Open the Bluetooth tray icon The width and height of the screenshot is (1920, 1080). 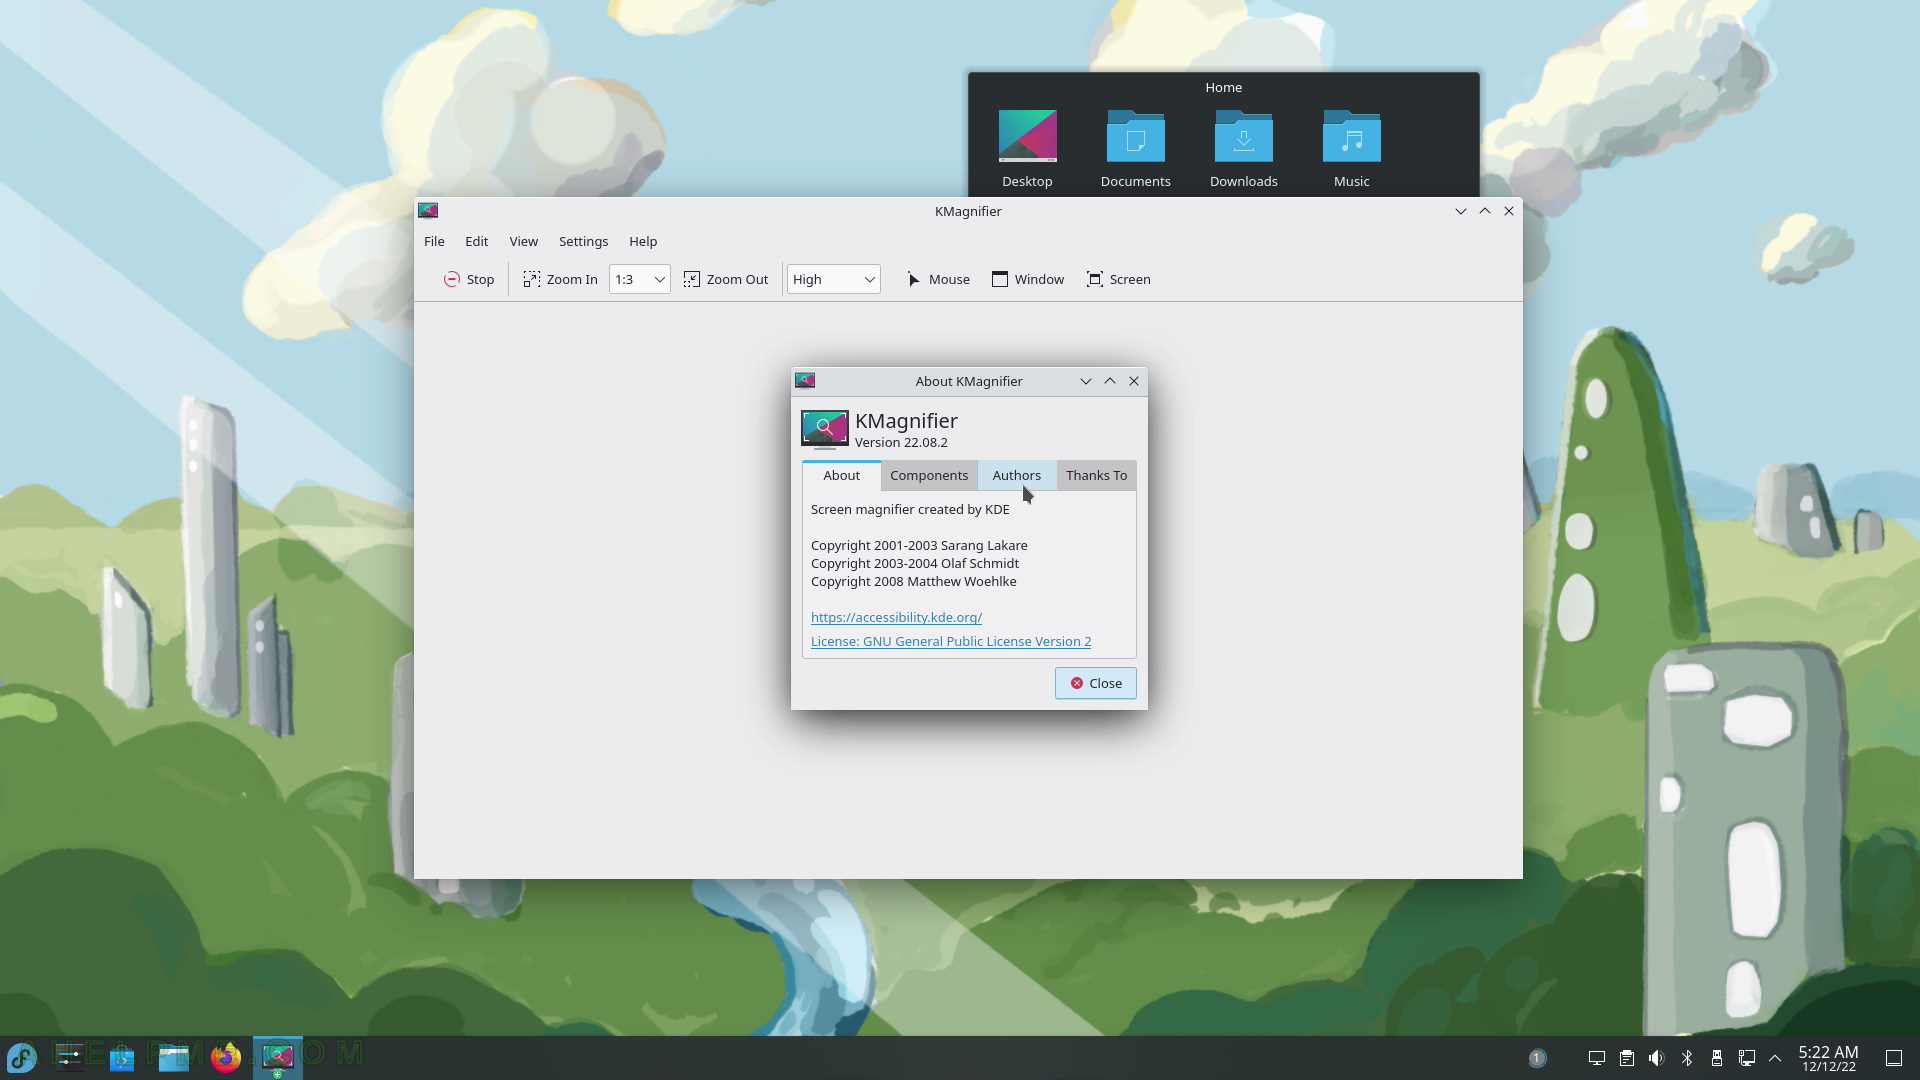(x=1687, y=1058)
